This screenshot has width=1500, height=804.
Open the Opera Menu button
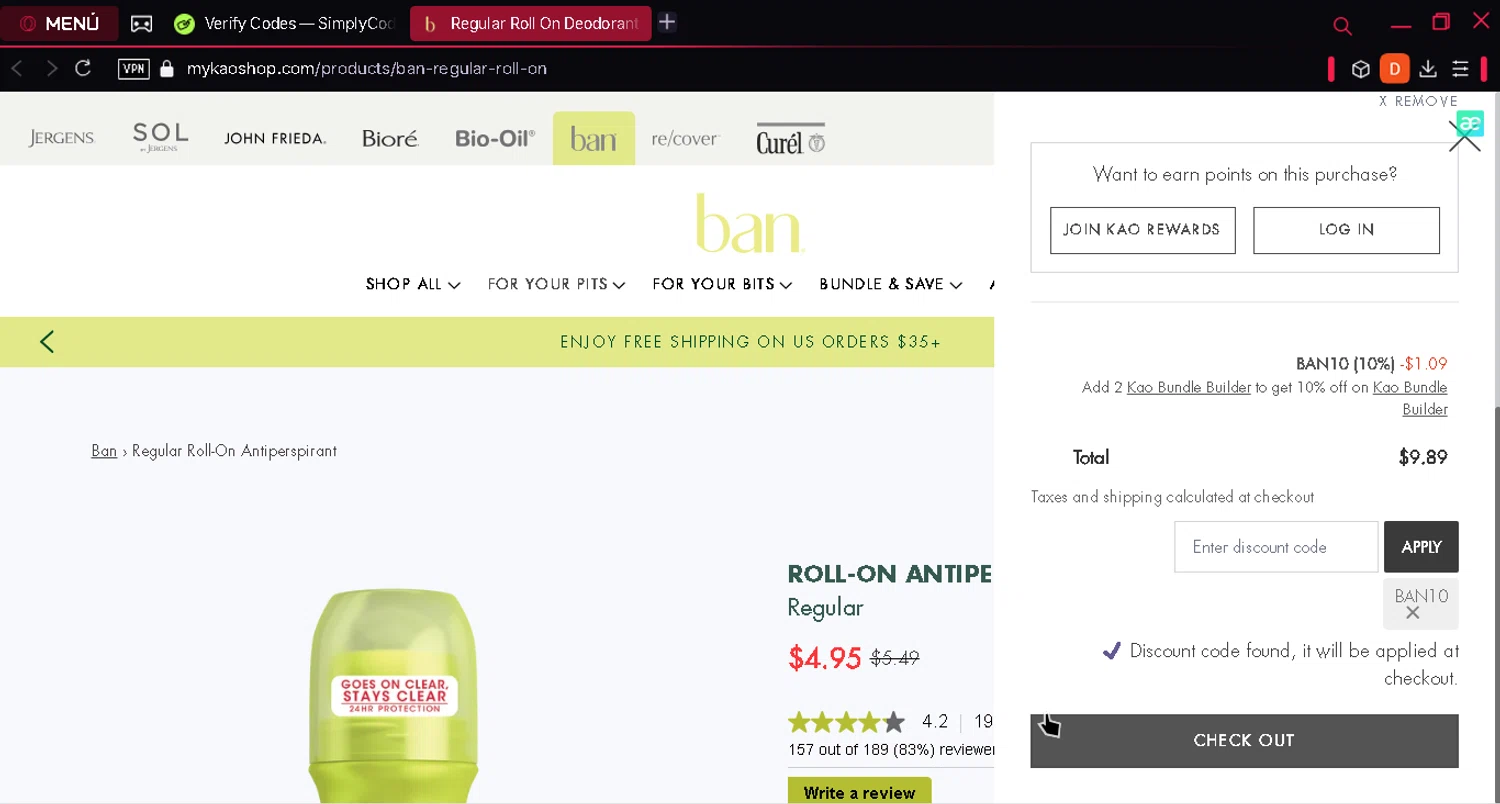click(60, 24)
